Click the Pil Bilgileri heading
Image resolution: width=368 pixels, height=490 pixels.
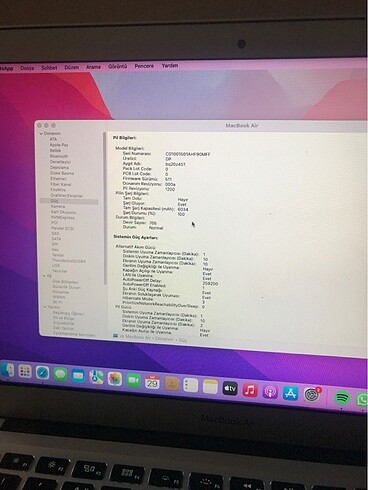pyautogui.click(x=124, y=138)
